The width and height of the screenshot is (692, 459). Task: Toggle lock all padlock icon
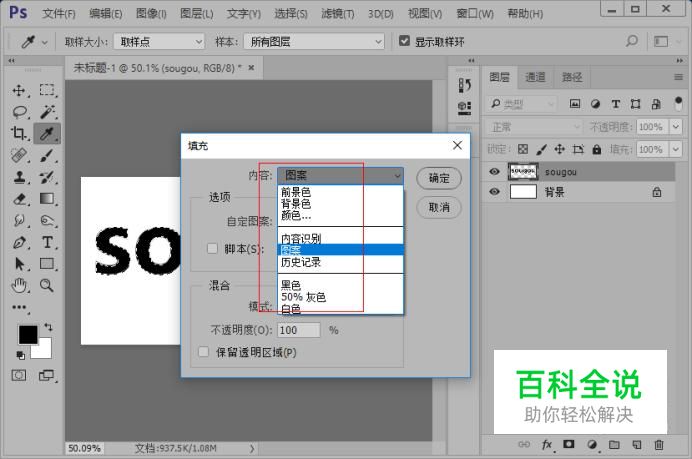[597, 149]
